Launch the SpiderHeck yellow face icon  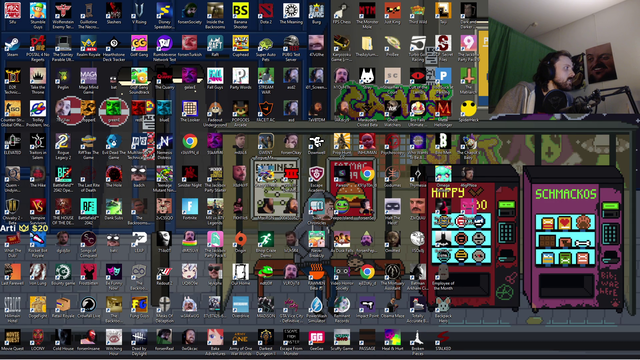click(468, 109)
